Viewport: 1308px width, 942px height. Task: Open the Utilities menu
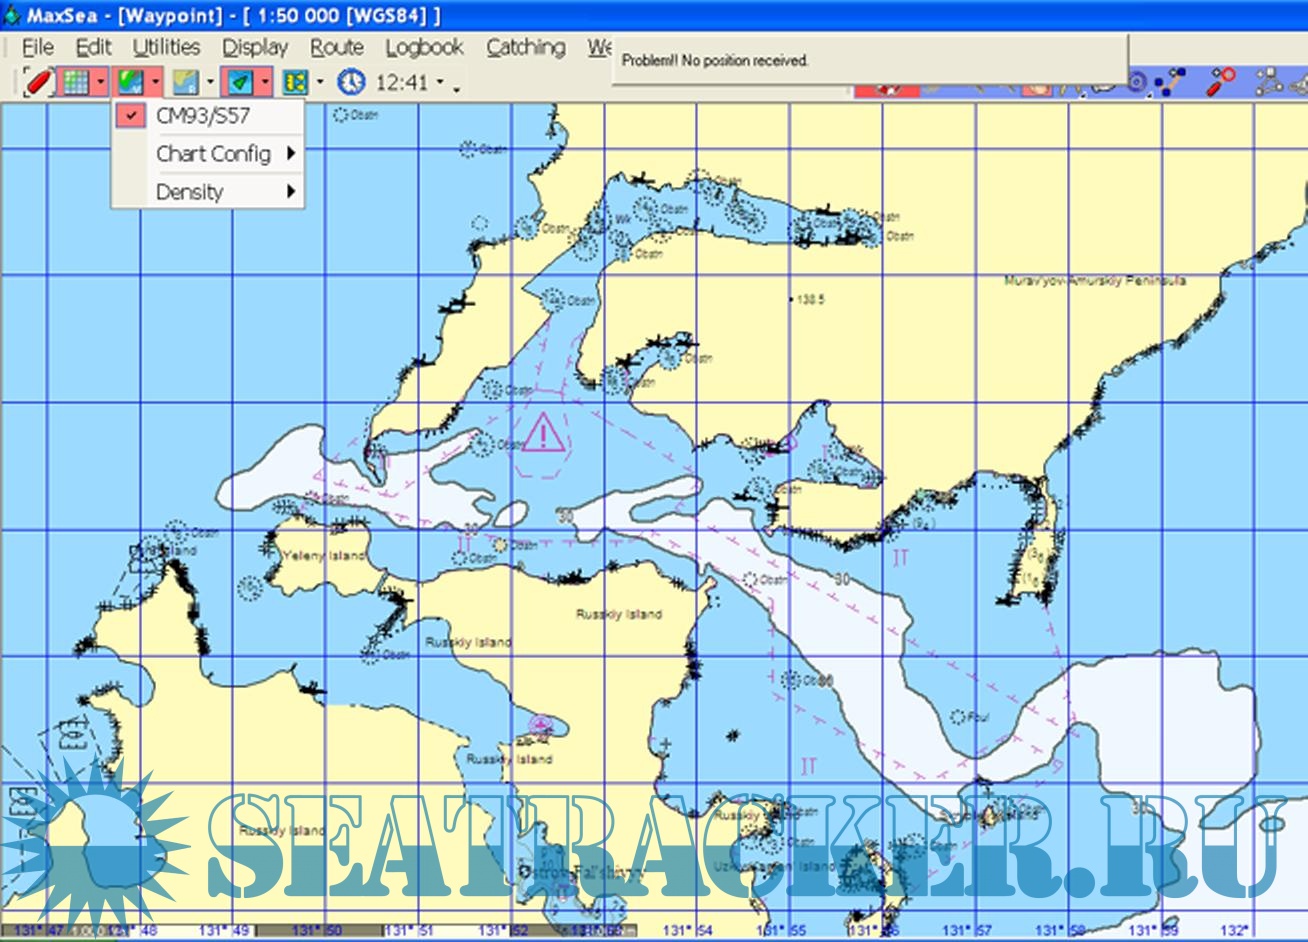166,47
